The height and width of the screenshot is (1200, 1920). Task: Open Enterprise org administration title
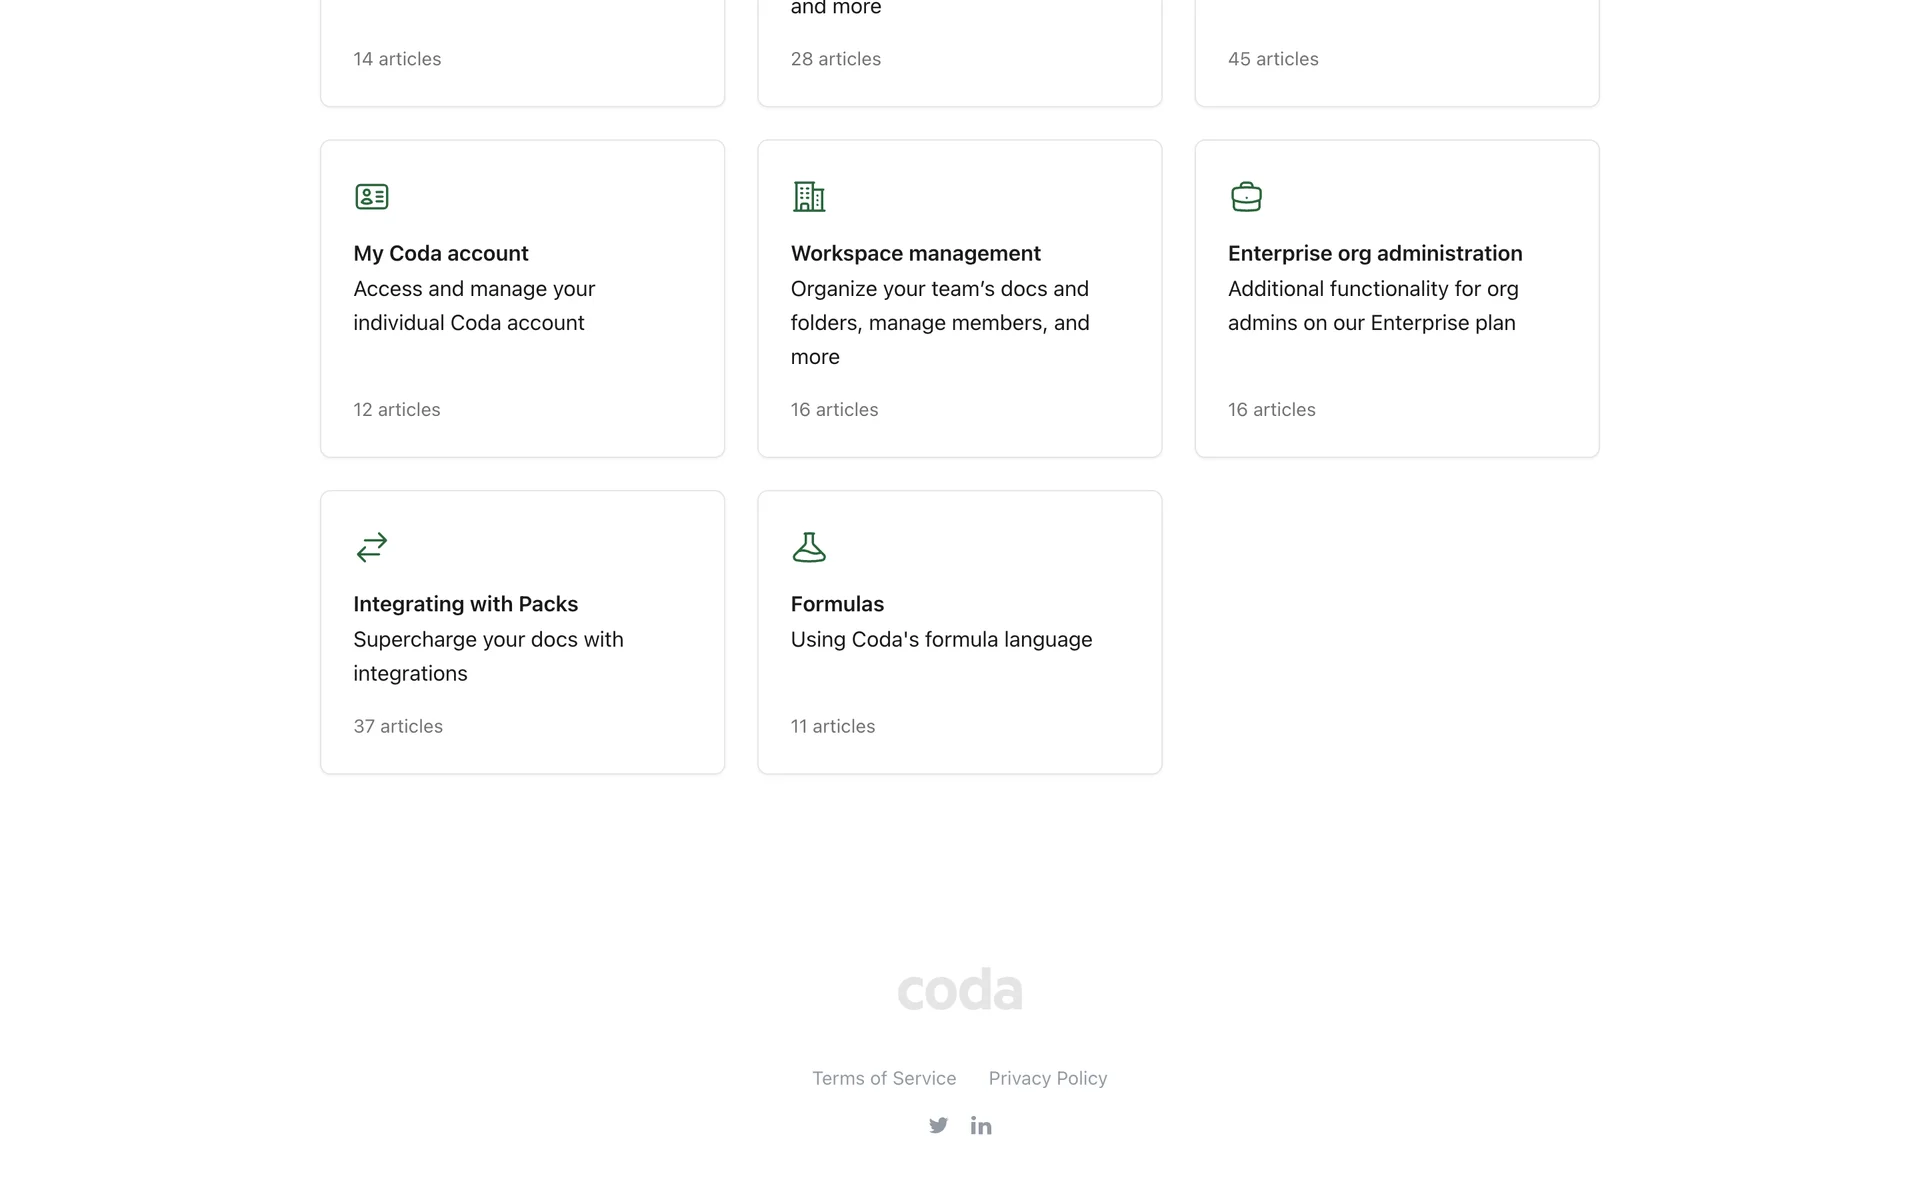click(x=1375, y=253)
